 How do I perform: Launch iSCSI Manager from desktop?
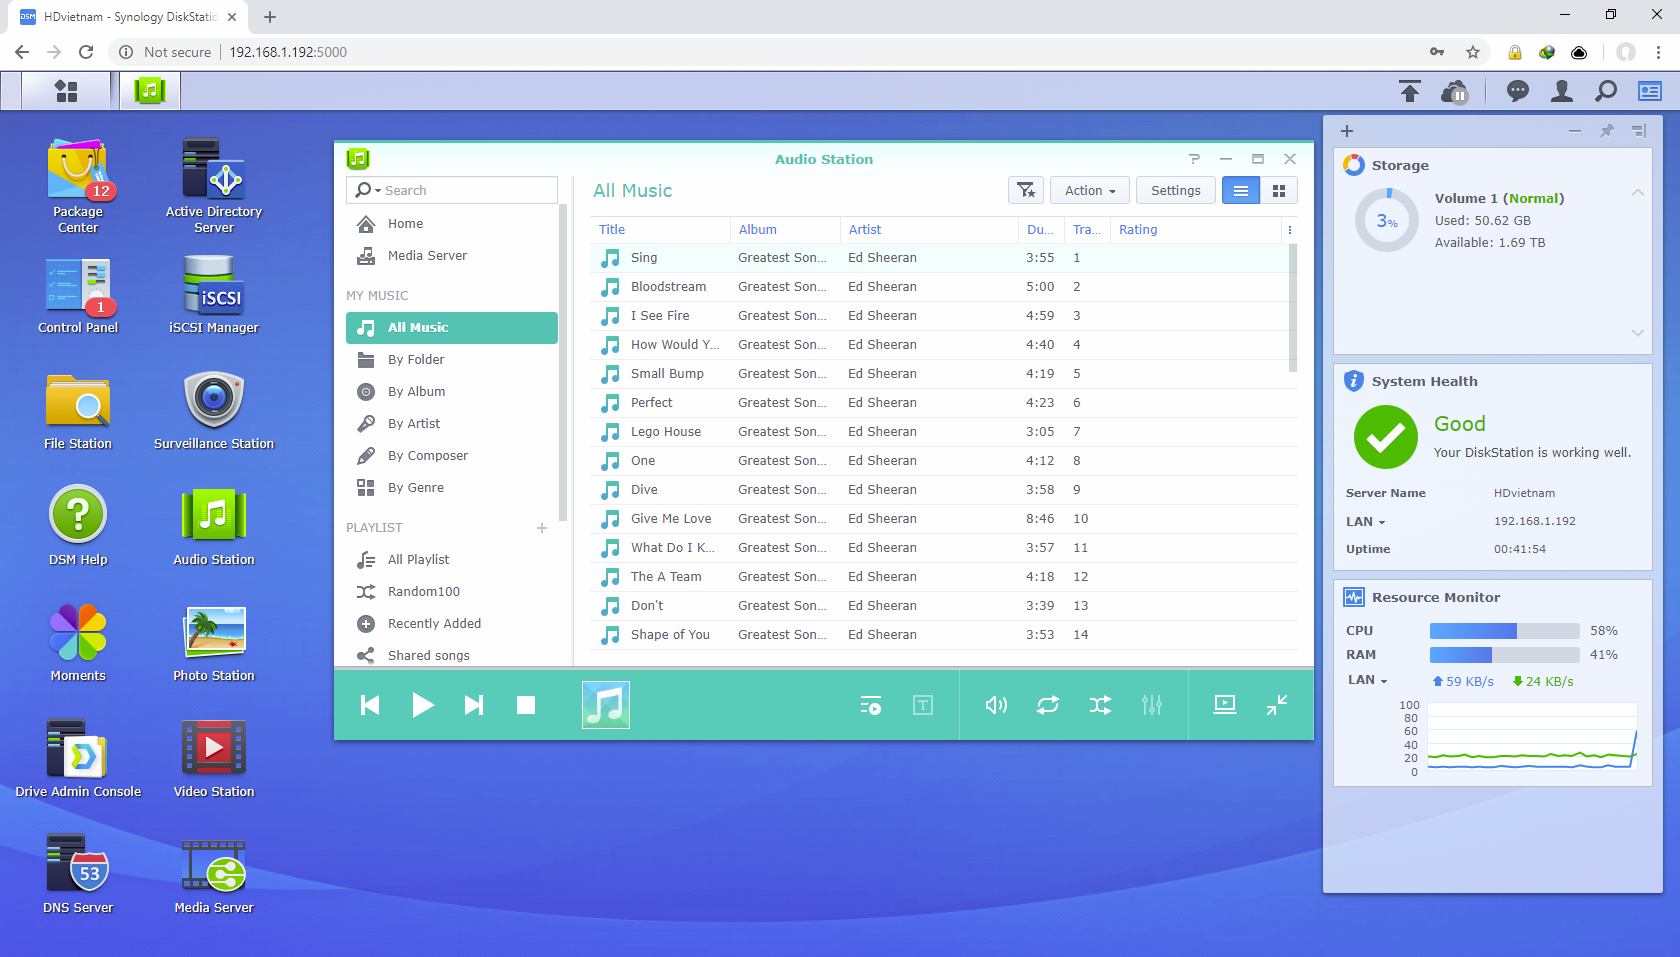pos(214,295)
